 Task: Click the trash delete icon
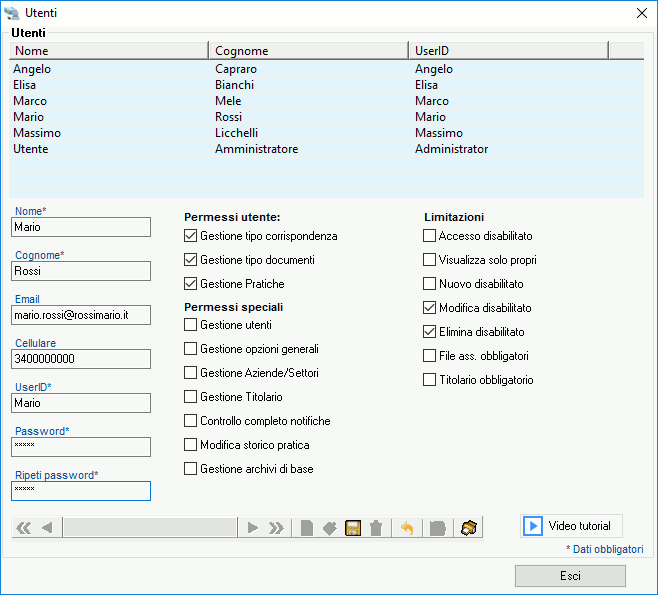tap(376, 528)
